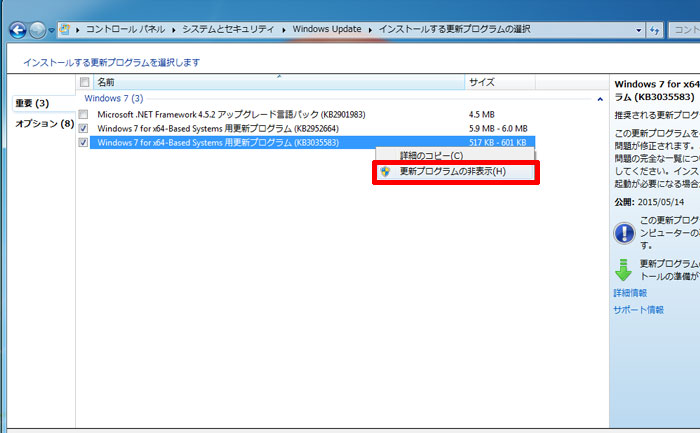
Task: Click the green download arrow icon
Action: (x=623, y=270)
